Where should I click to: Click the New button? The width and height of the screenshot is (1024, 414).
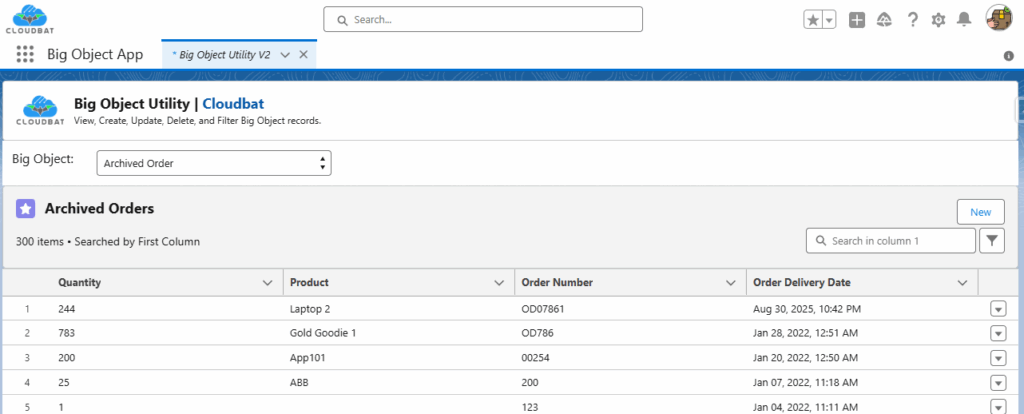point(980,212)
